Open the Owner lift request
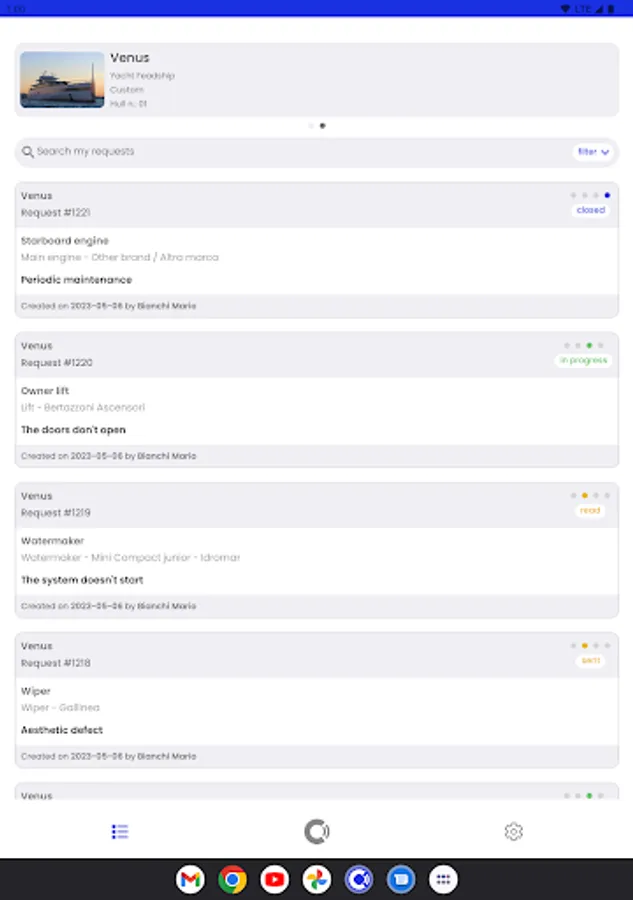633x900 pixels. click(316, 411)
